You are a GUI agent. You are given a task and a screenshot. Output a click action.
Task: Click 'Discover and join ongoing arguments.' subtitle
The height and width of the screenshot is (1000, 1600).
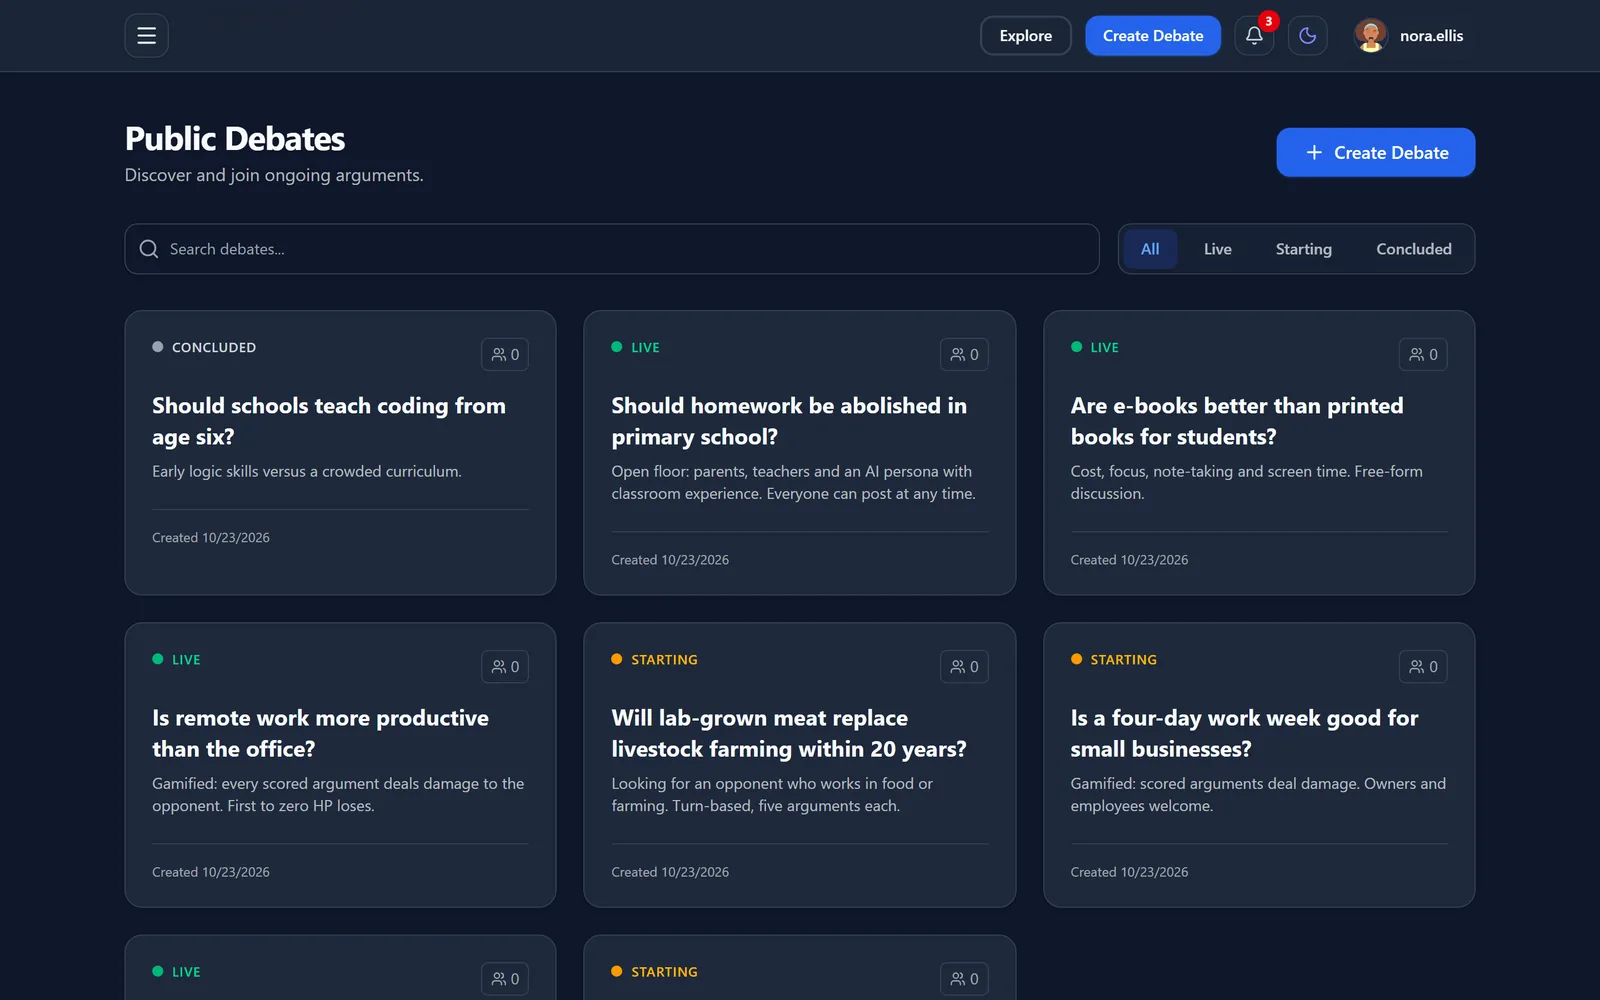tap(274, 175)
